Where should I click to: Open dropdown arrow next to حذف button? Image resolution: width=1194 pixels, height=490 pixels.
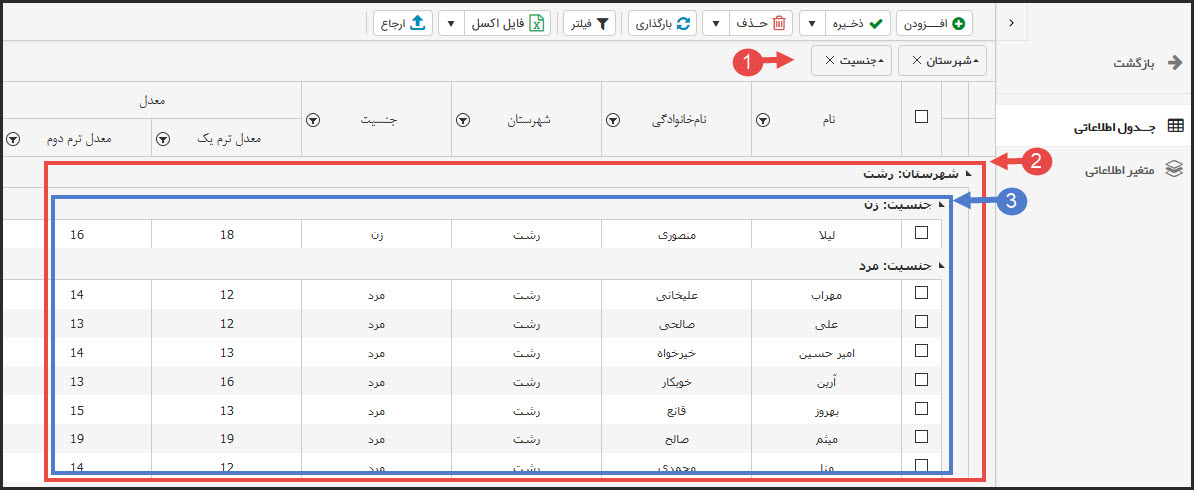pyautogui.click(x=715, y=24)
